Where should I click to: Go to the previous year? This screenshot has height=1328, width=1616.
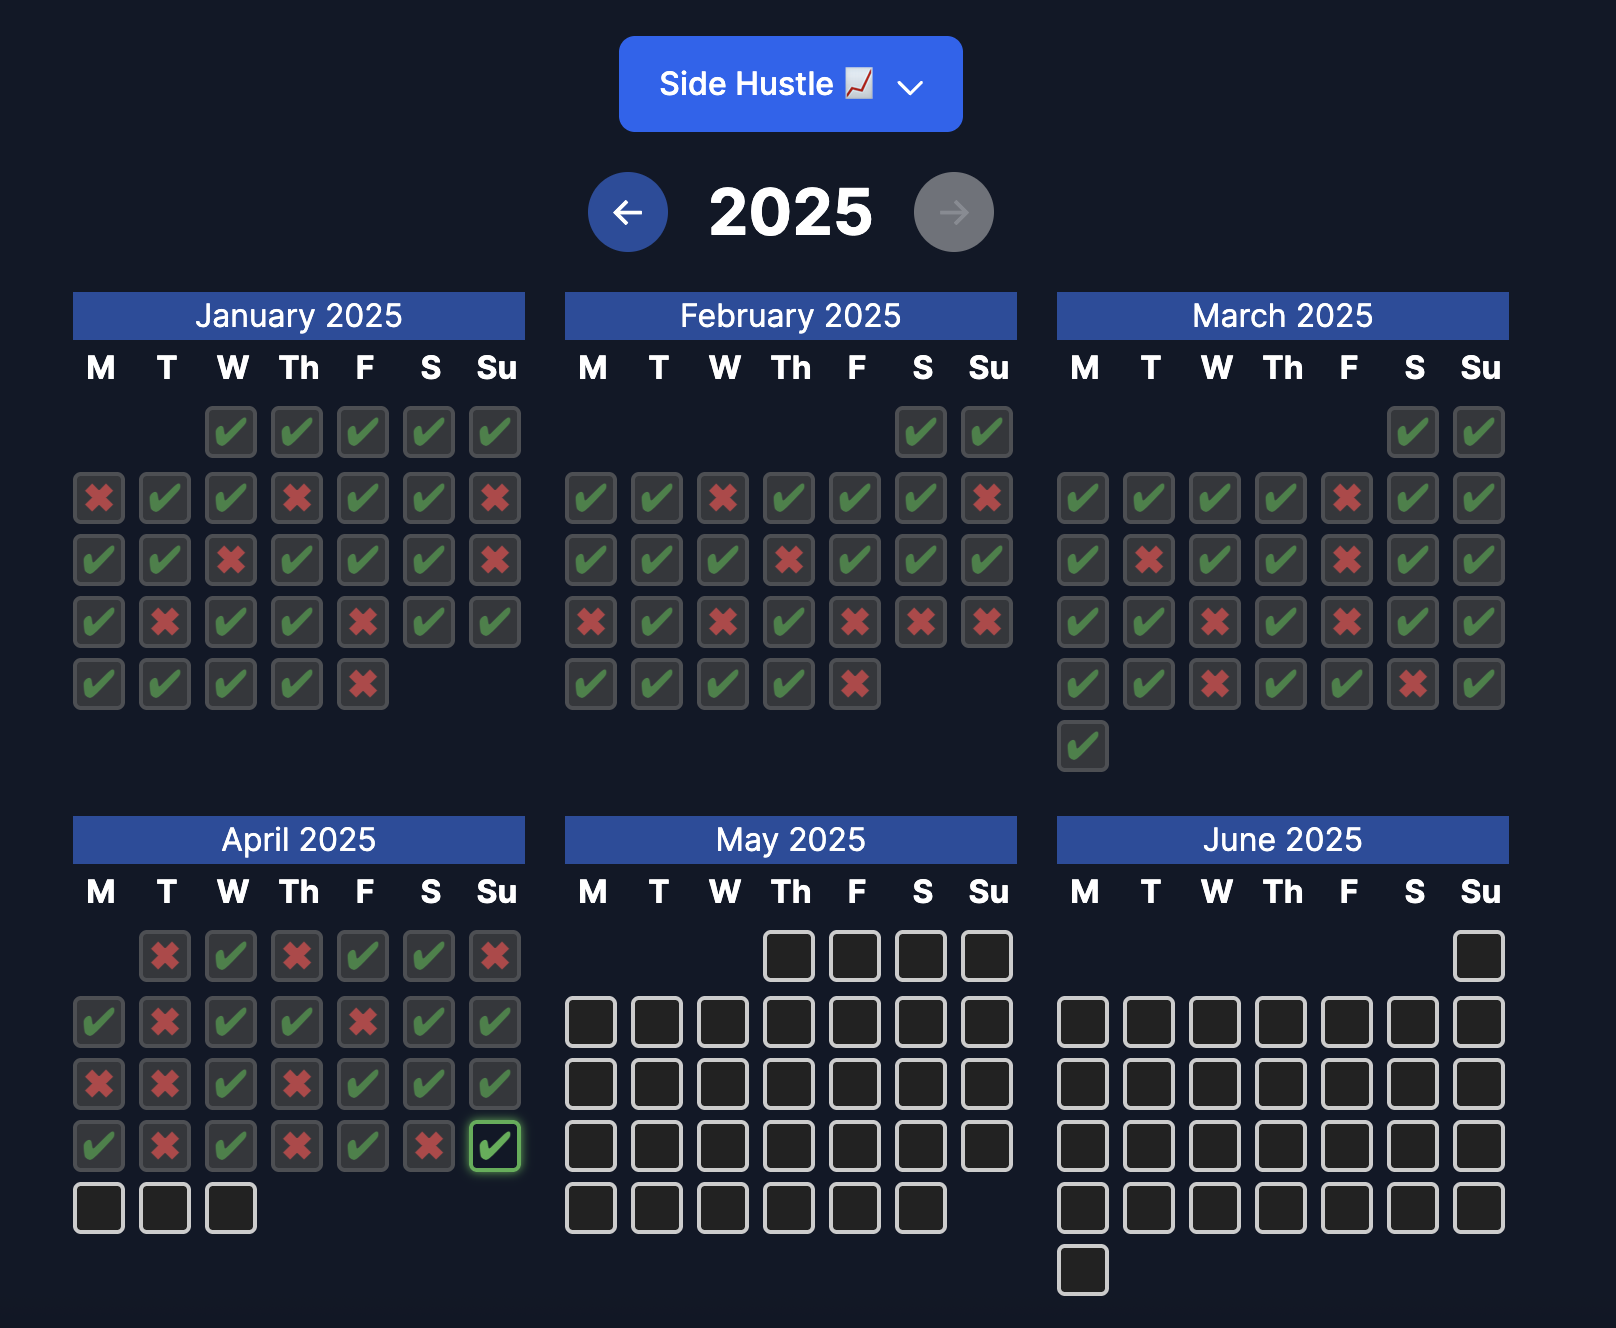coord(627,212)
